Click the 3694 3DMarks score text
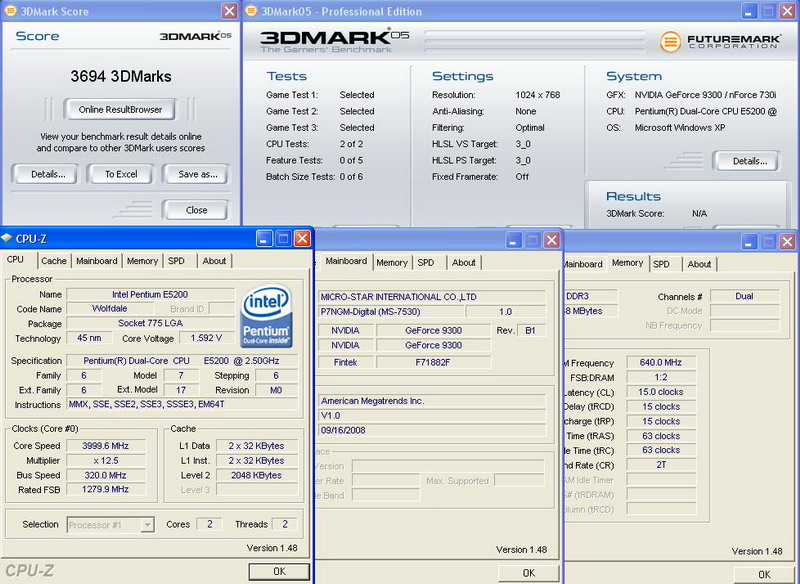The height and width of the screenshot is (584, 800). coord(121,77)
